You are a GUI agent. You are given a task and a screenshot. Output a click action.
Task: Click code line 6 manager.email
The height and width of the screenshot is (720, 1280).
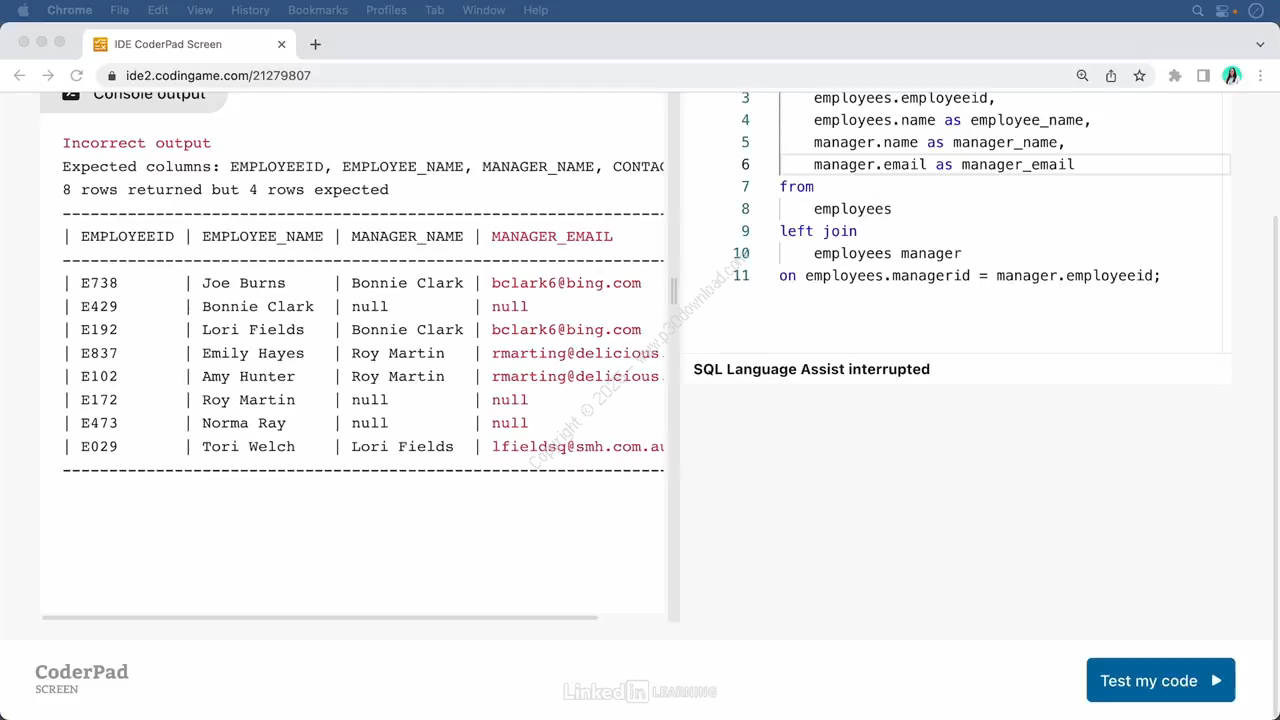944,165
